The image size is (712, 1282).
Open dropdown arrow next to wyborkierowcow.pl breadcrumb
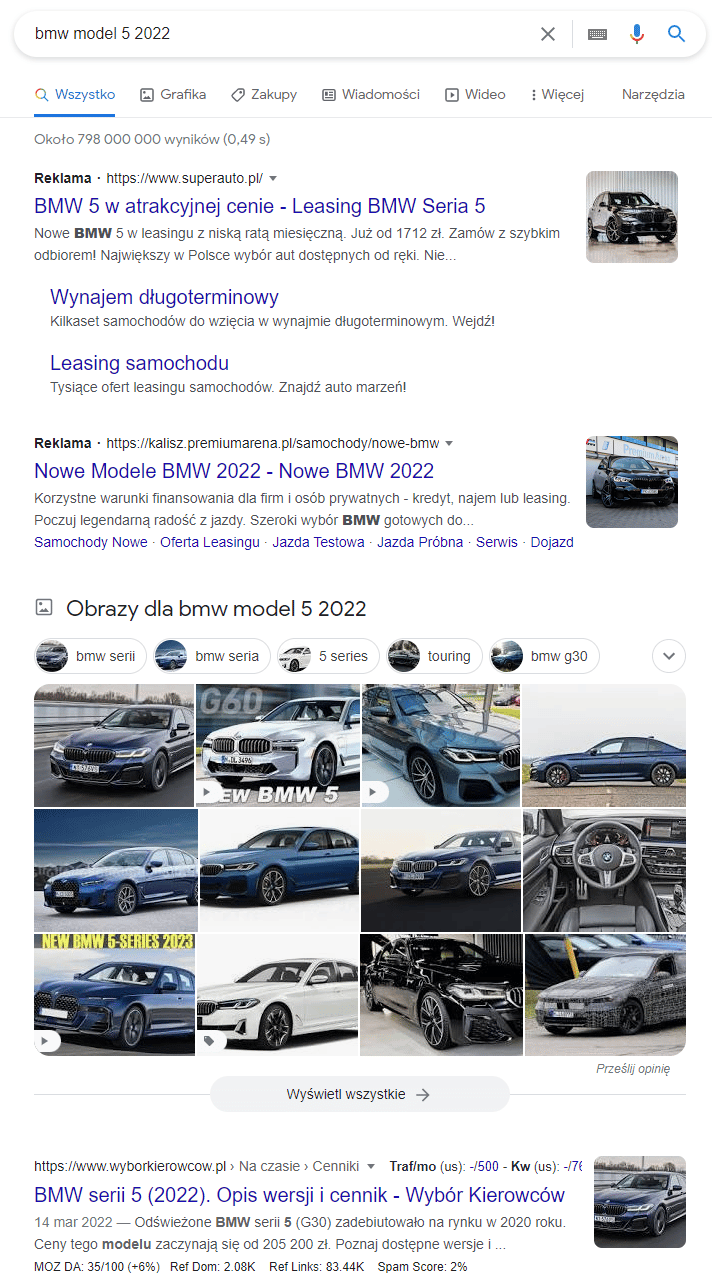tap(371, 1166)
